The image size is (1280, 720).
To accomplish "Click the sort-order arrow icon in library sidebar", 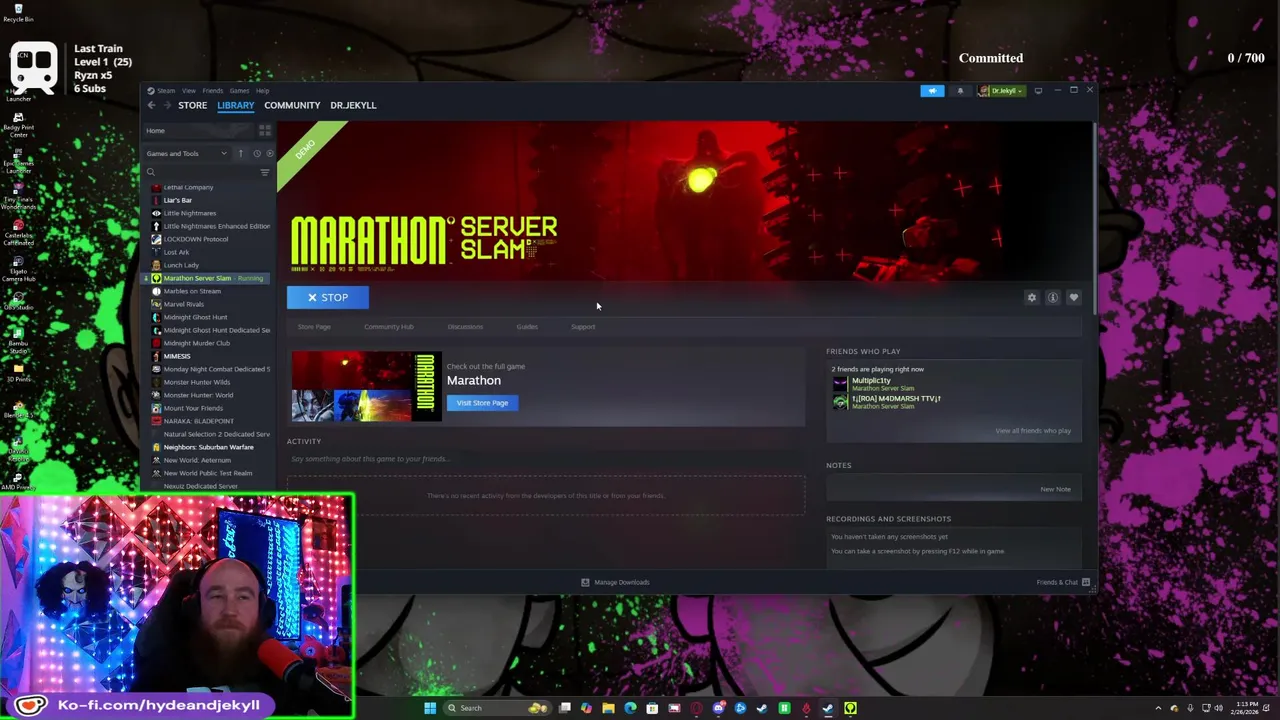I will pos(240,154).
